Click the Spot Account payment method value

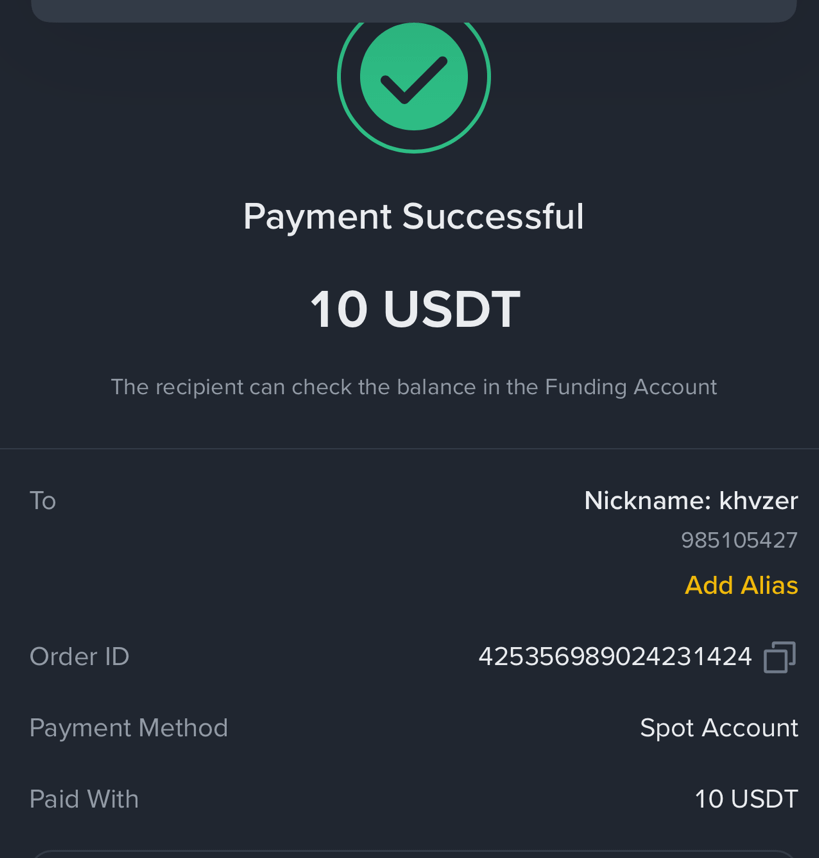pyautogui.click(x=719, y=728)
